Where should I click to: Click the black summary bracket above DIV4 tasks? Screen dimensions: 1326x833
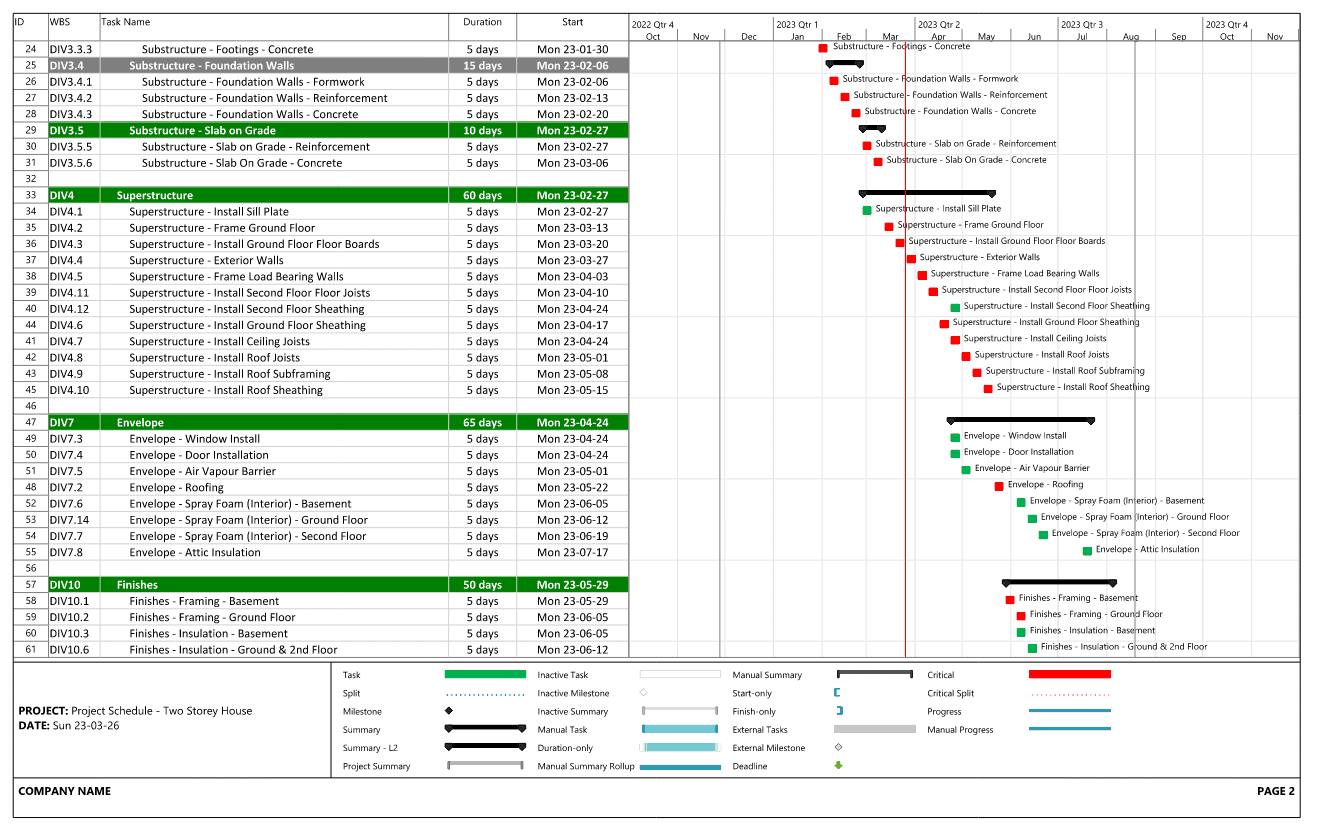point(927,192)
